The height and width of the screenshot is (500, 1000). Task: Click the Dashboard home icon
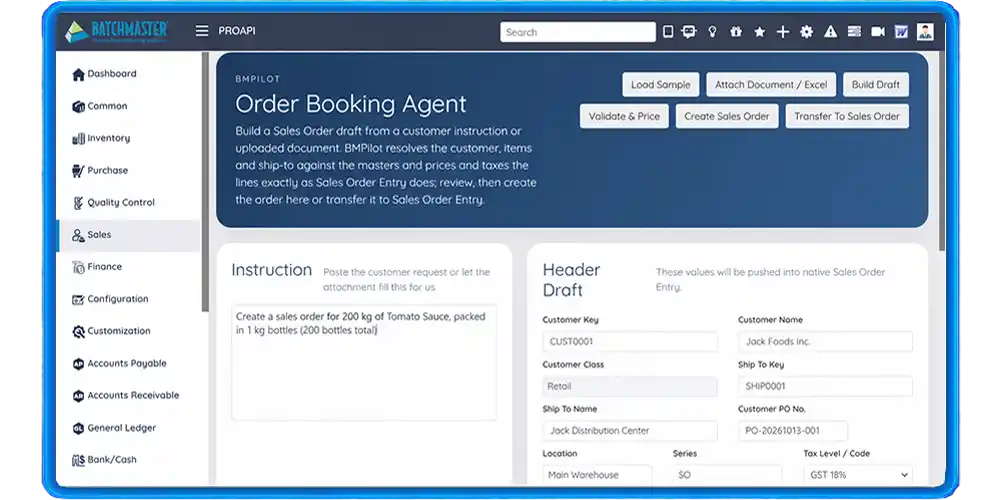[x=78, y=75]
